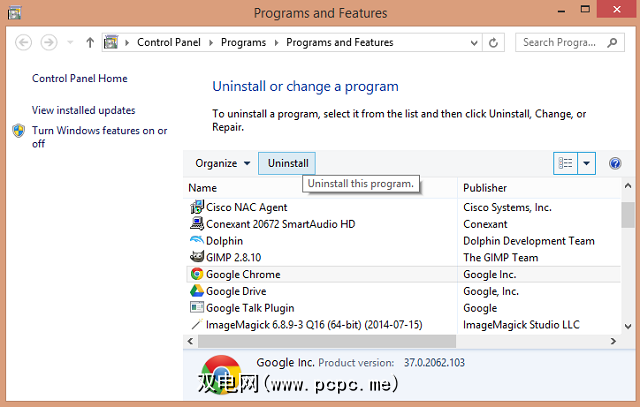This screenshot has height=407, width=640.
Task: Select Dolphin program name
Action: click(x=224, y=241)
